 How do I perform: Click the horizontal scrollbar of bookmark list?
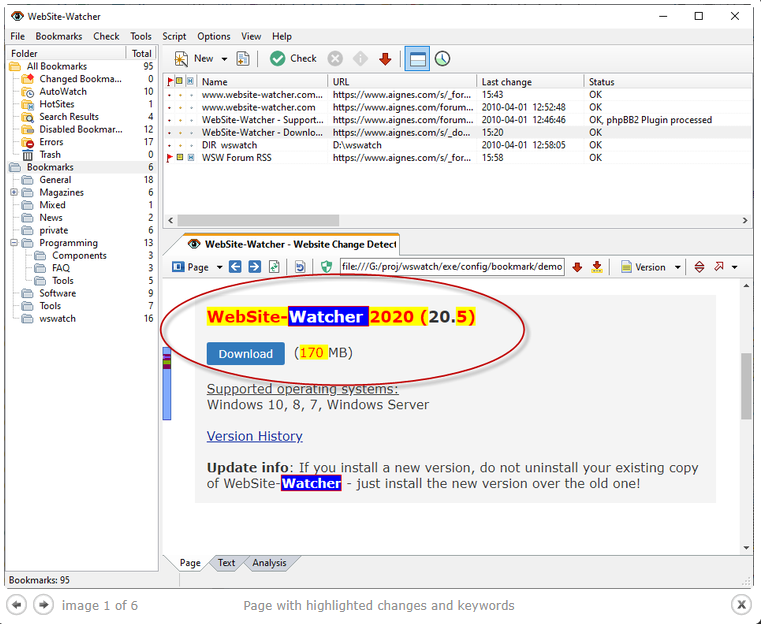[258, 220]
